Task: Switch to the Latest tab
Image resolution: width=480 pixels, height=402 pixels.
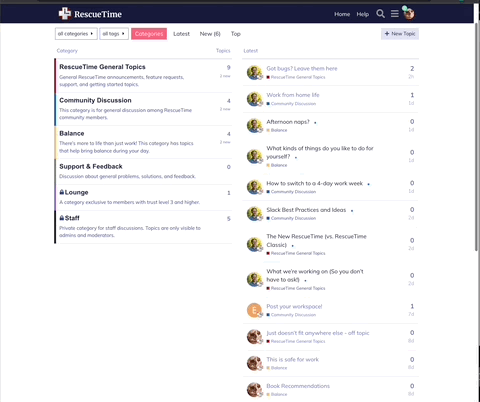Action: 181,34
